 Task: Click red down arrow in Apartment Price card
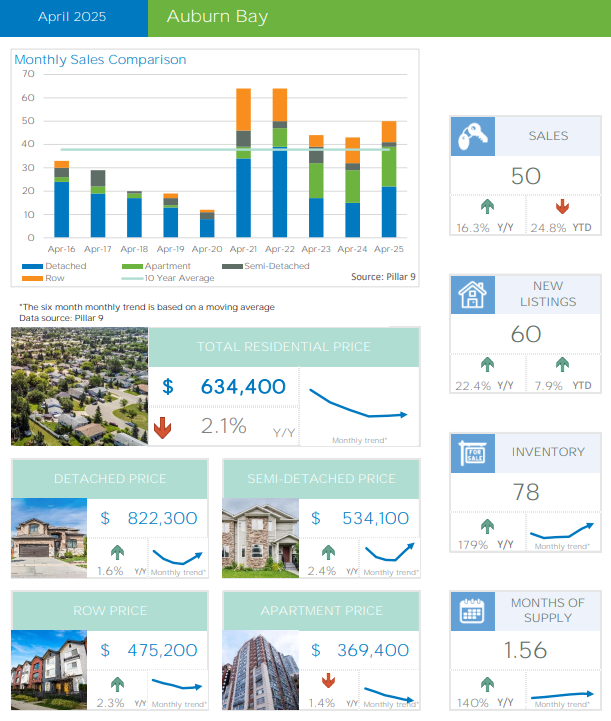pos(328,682)
